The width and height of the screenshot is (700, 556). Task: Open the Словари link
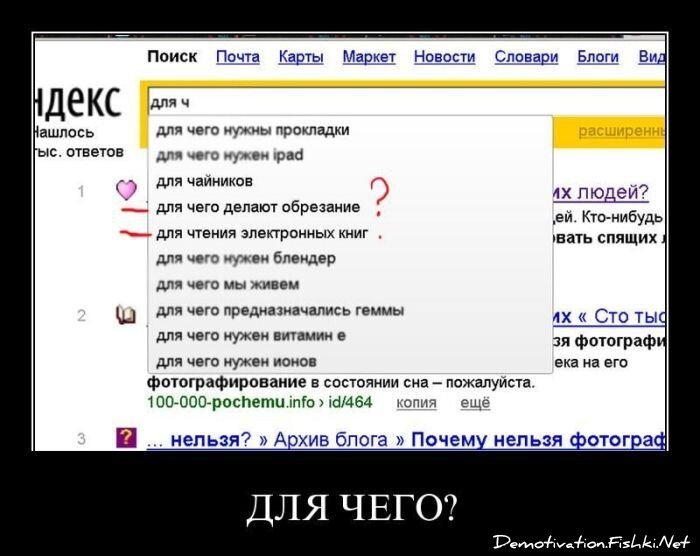point(526,57)
